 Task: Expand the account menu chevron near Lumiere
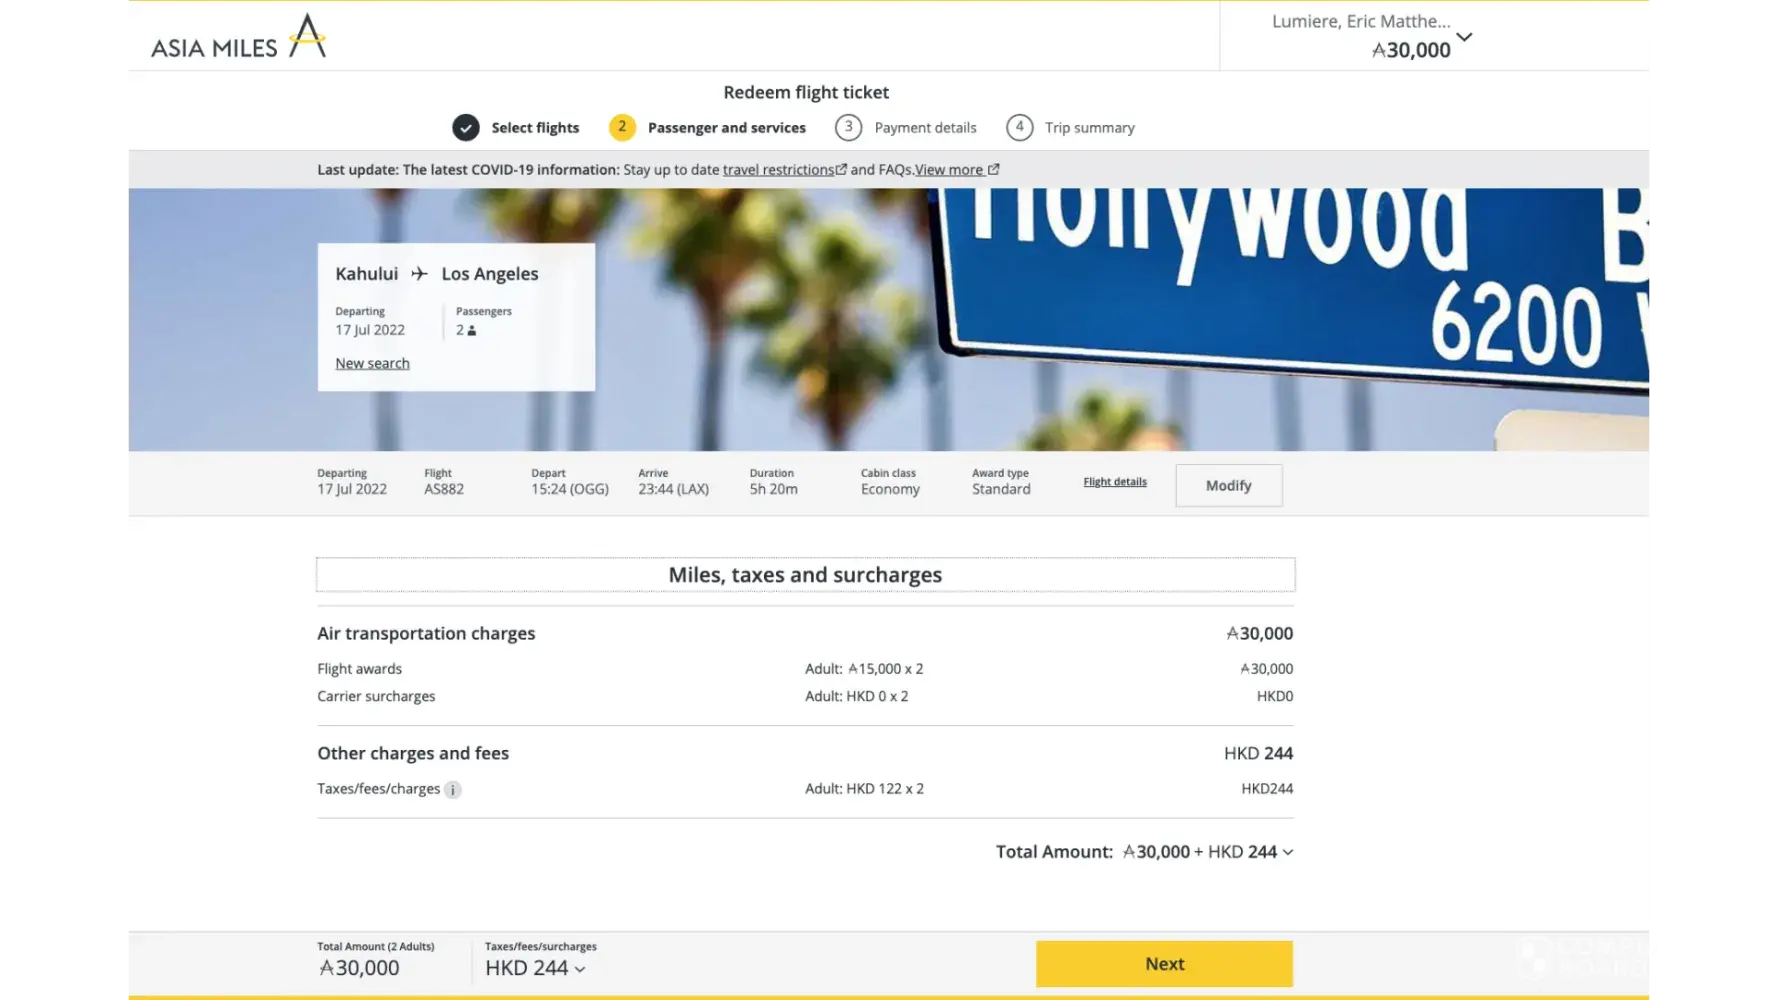(1464, 37)
